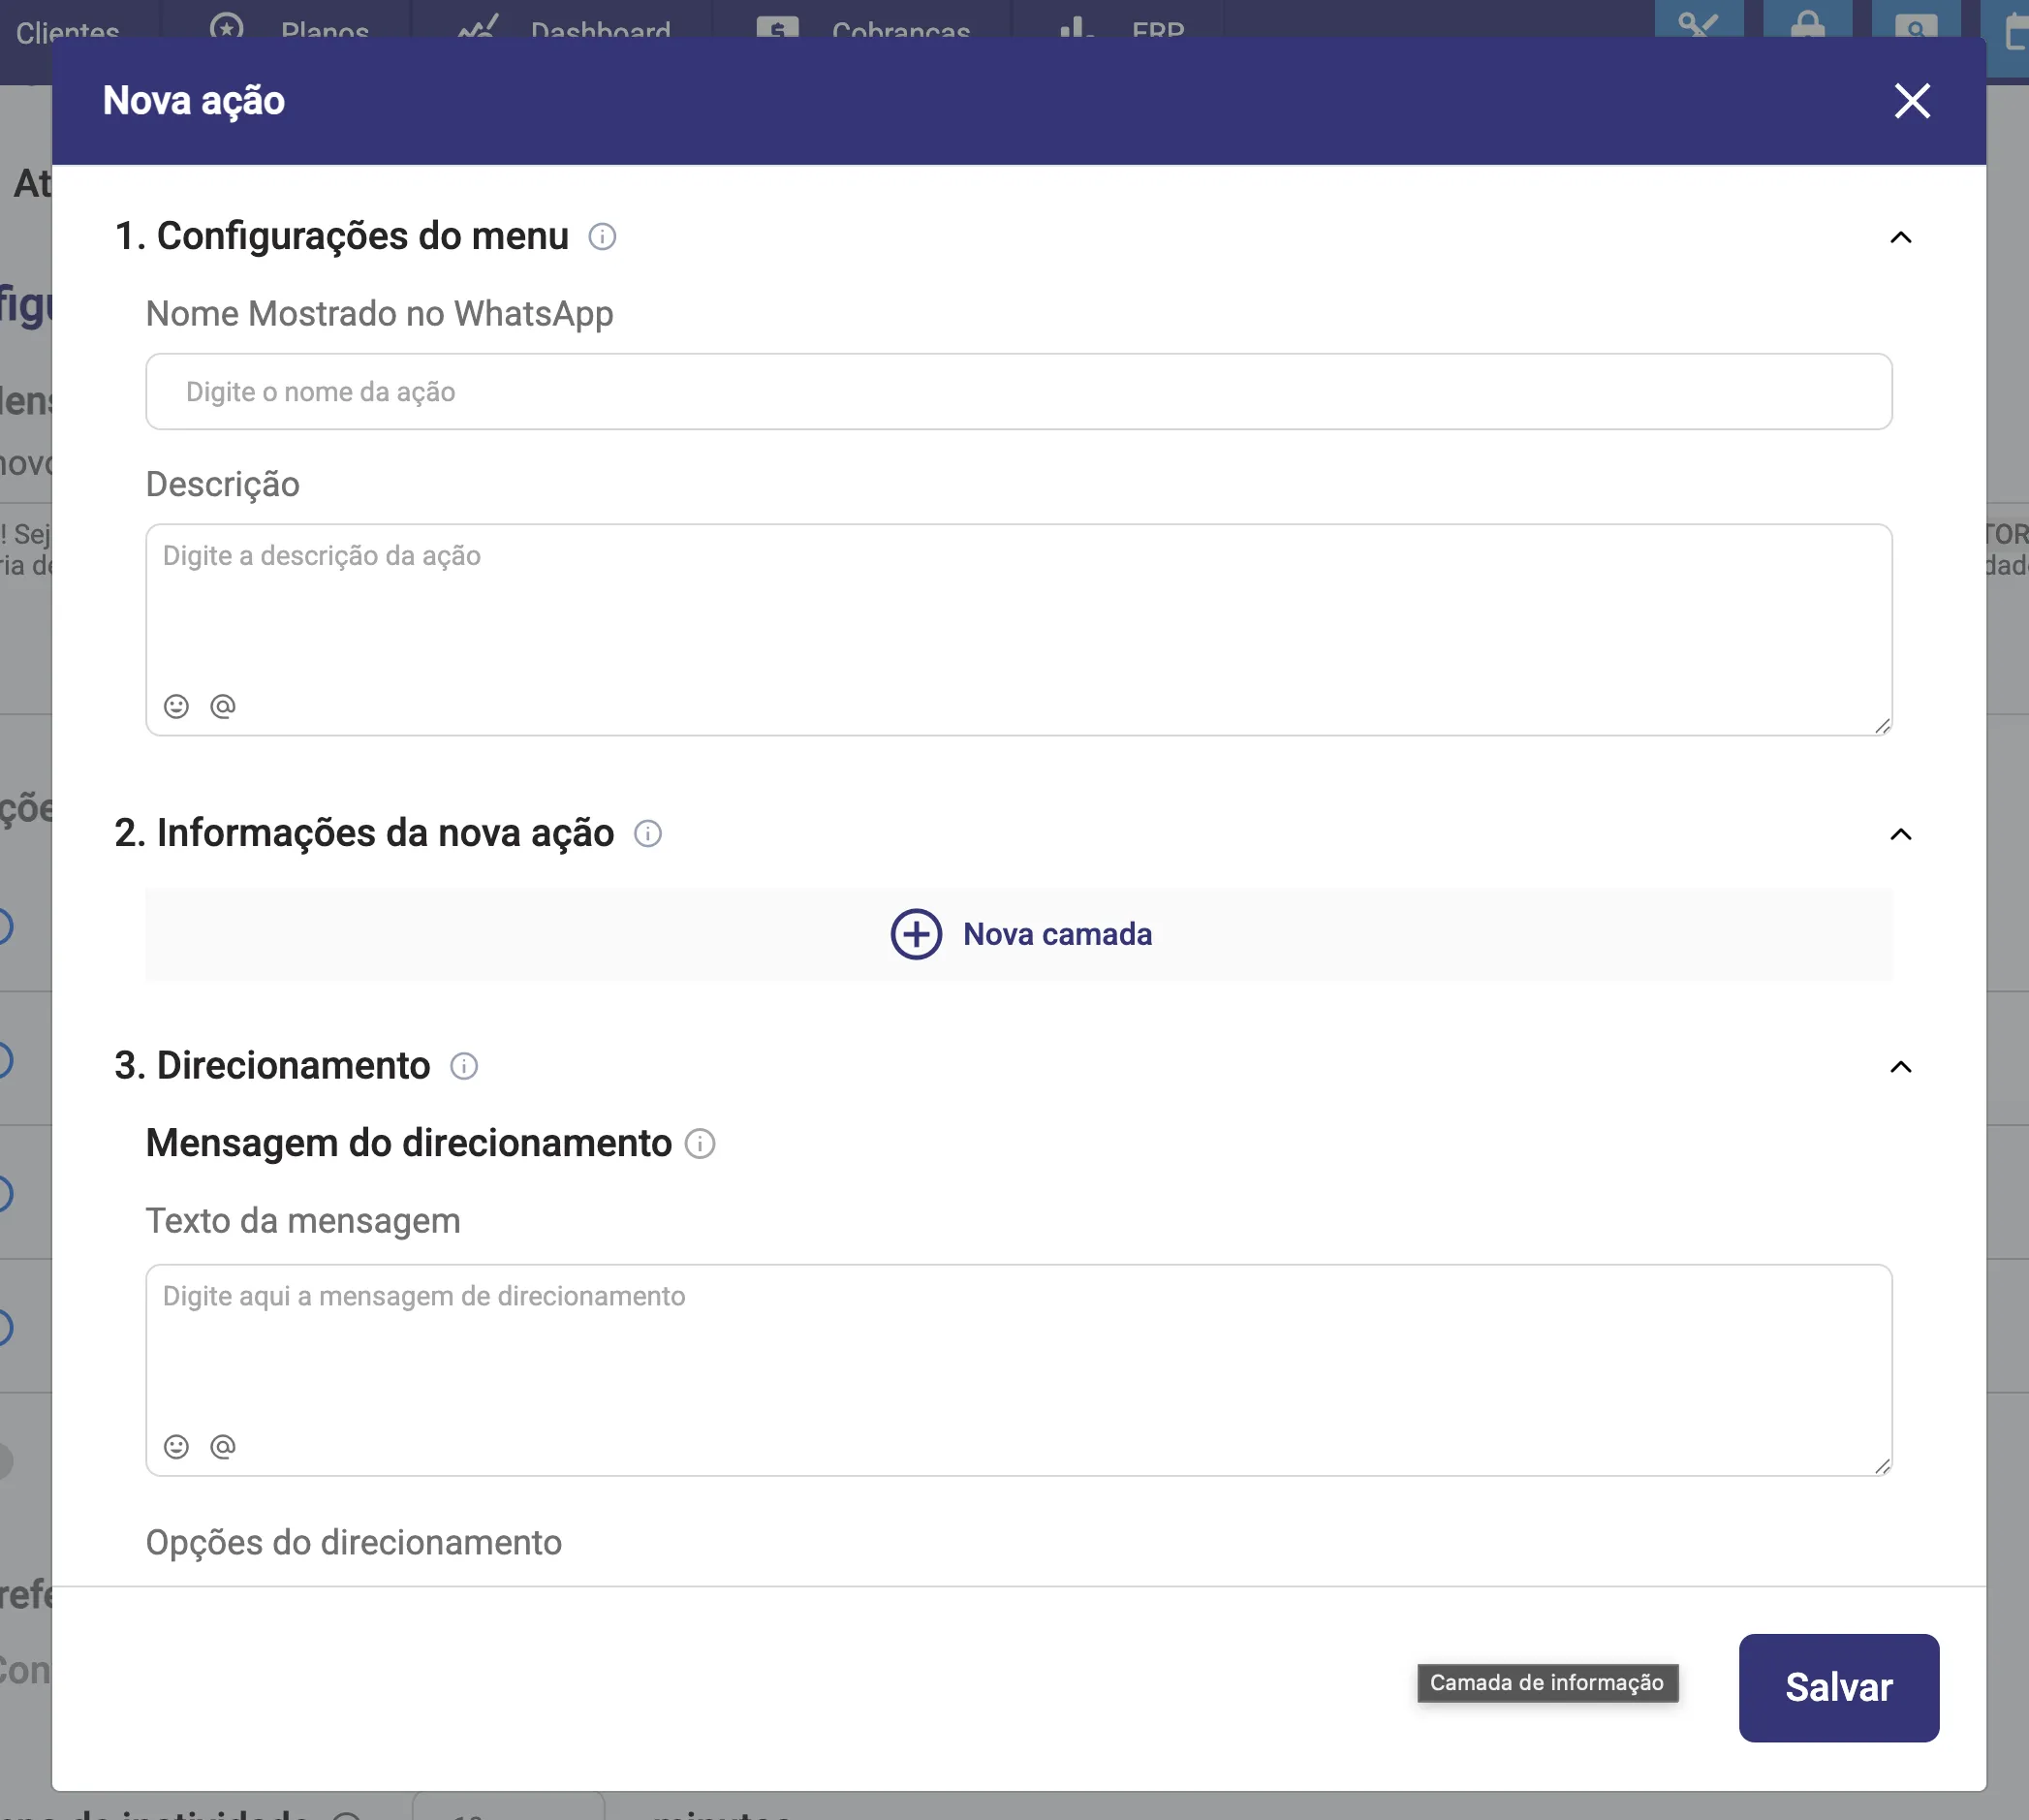The width and height of the screenshot is (2029, 1820).
Task: Save the new action with Salvar
Action: pyautogui.click(x=1838, y=1688)
